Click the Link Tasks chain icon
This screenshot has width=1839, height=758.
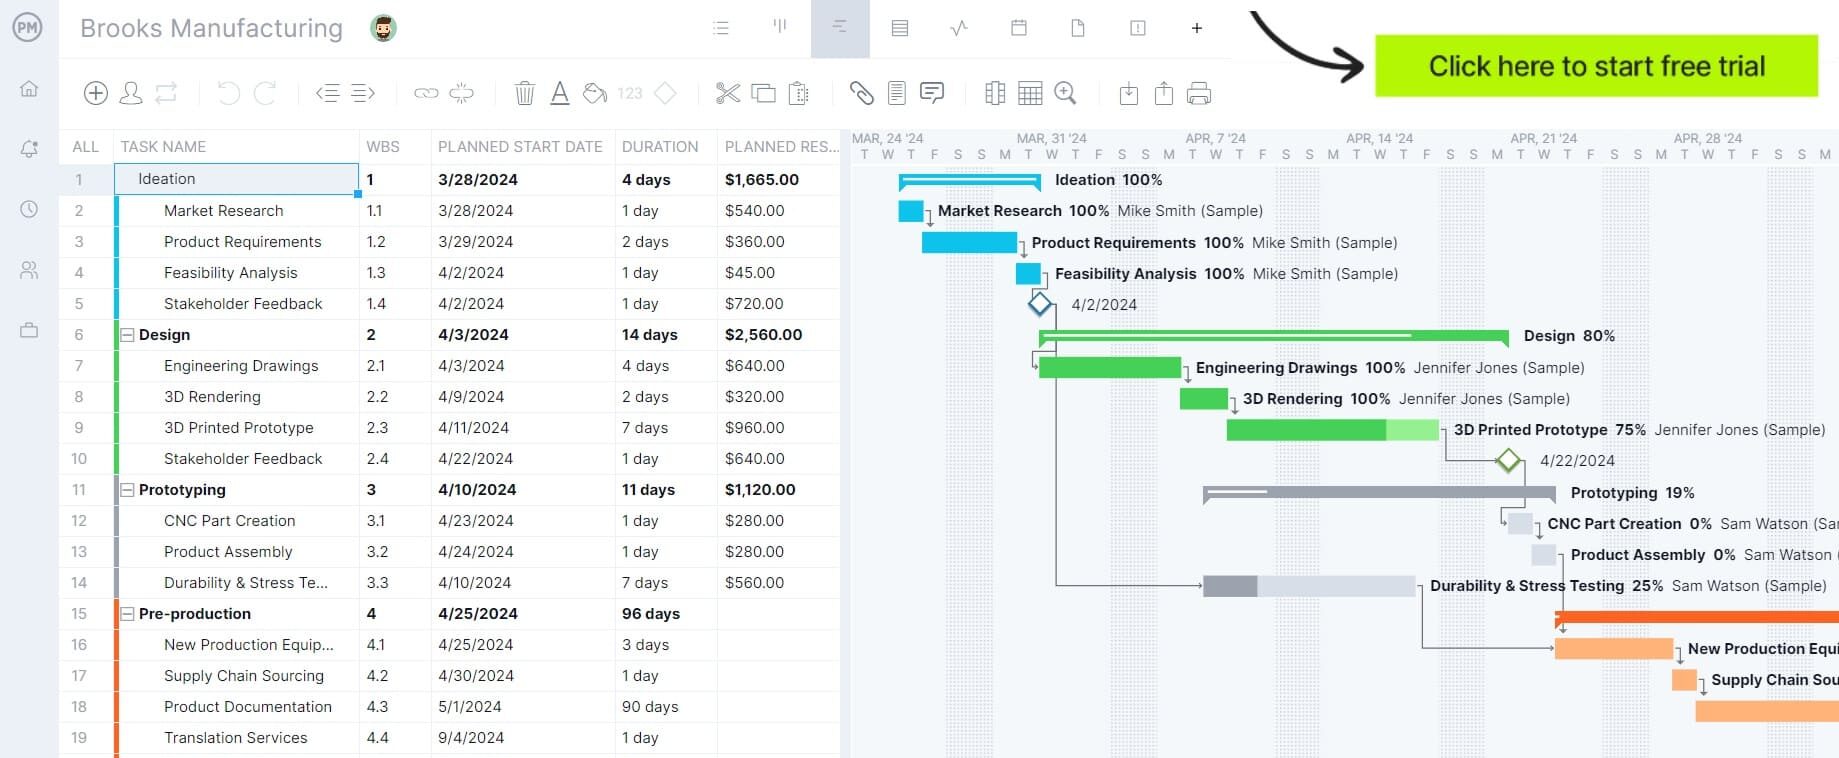(426, 93)
